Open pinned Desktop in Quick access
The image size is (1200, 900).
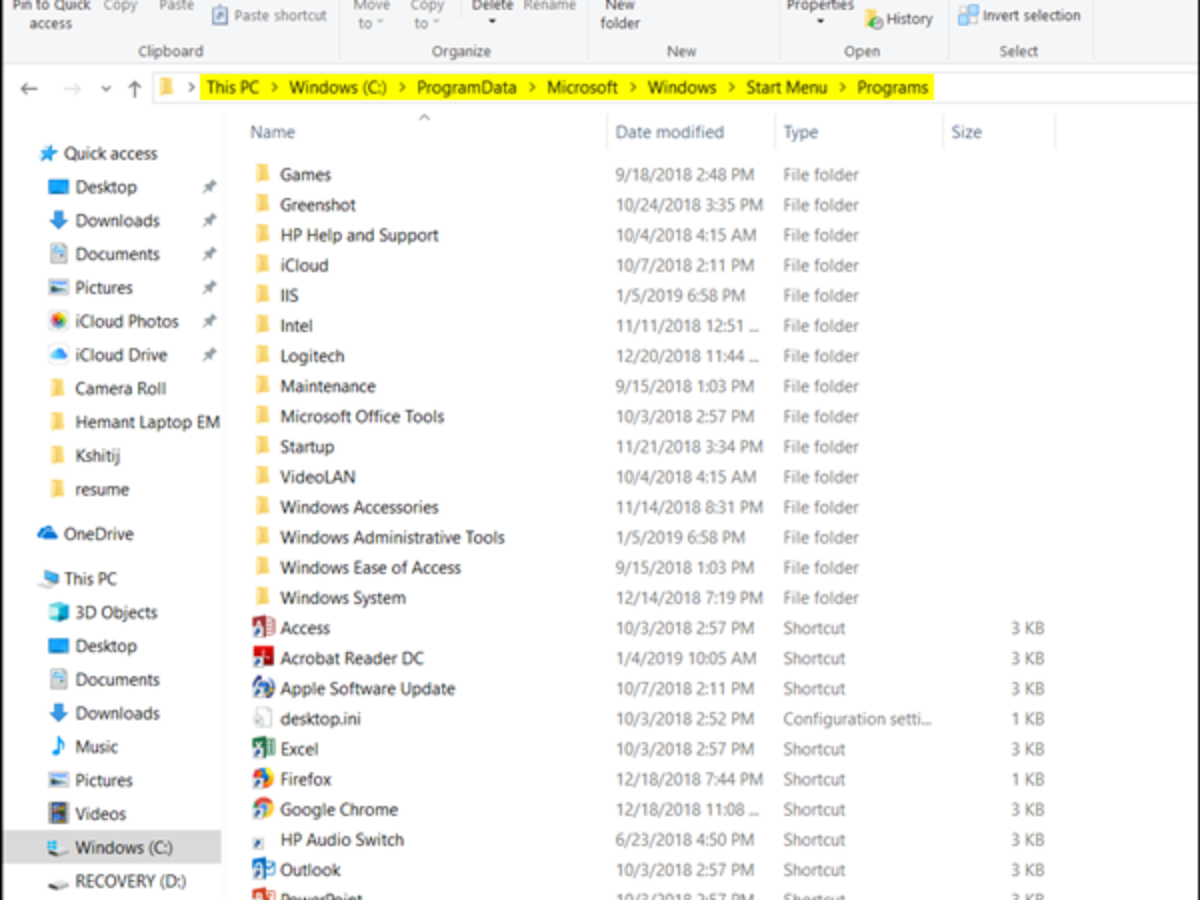(x=93, y=187)
